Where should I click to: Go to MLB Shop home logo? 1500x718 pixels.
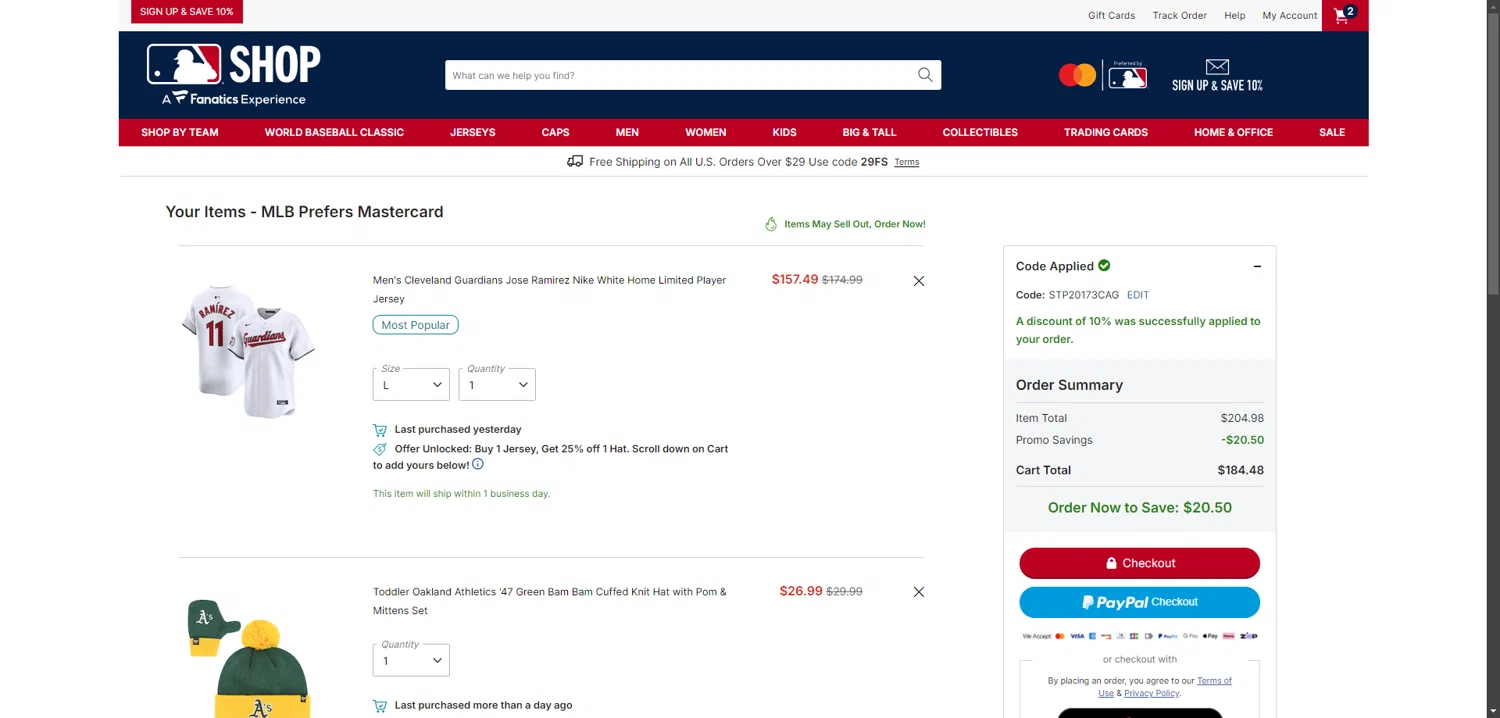coord(233,74)
